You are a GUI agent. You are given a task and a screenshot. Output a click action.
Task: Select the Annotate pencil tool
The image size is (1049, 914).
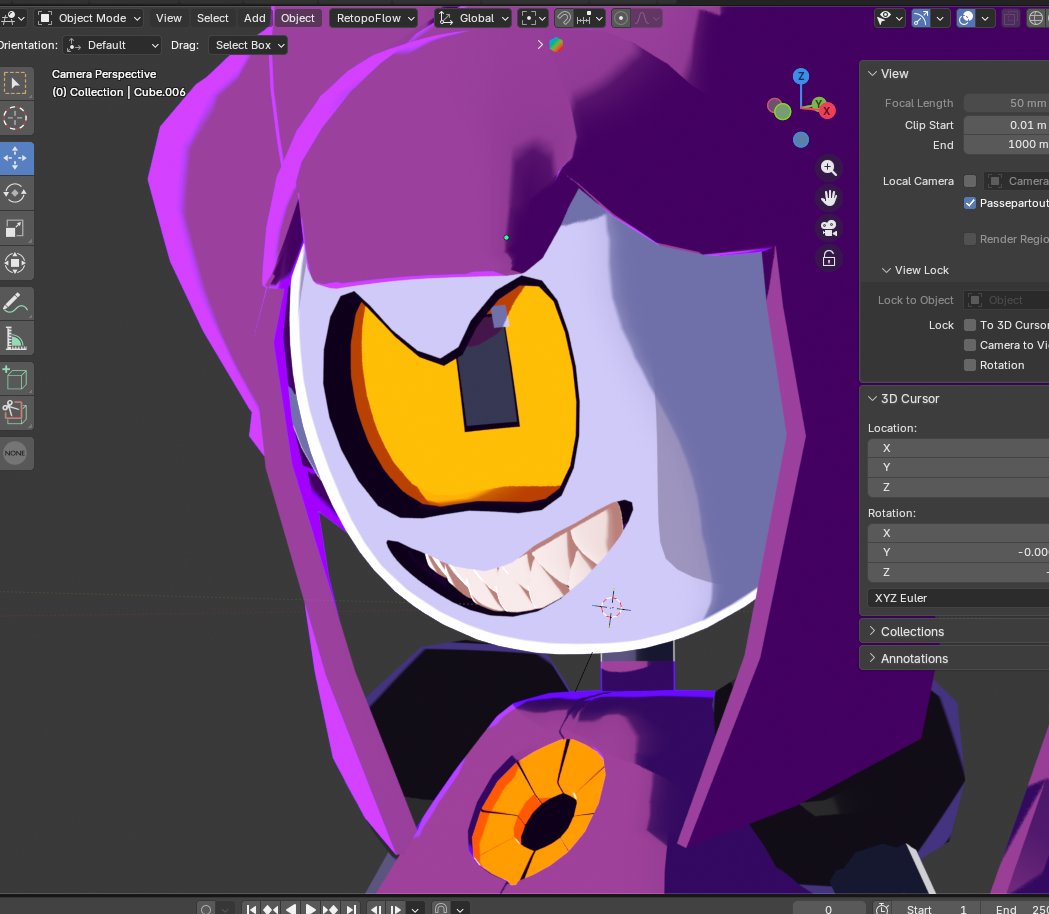click(15, 303)
